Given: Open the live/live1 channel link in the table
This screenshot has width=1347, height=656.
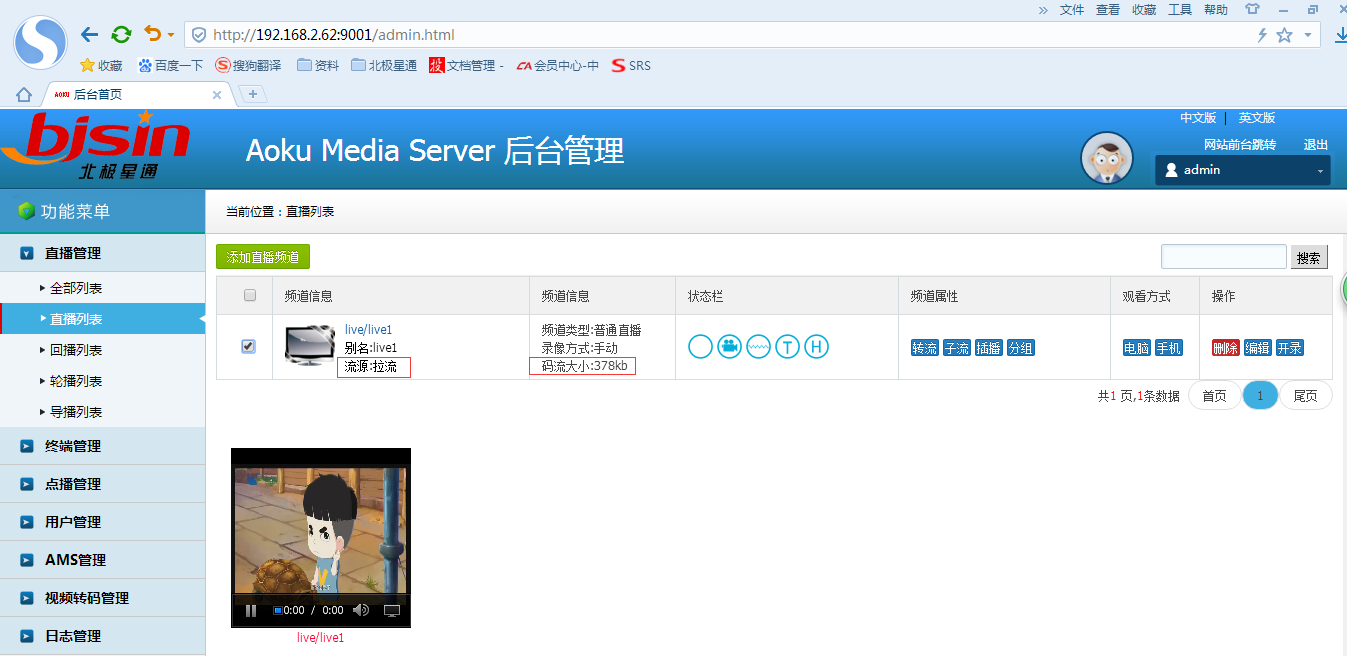Looking at the screenshot, I should (368, 329).
